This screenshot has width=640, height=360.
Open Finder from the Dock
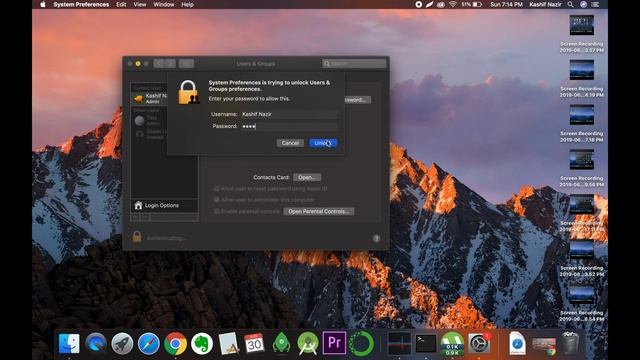click(x=69, y=343)
